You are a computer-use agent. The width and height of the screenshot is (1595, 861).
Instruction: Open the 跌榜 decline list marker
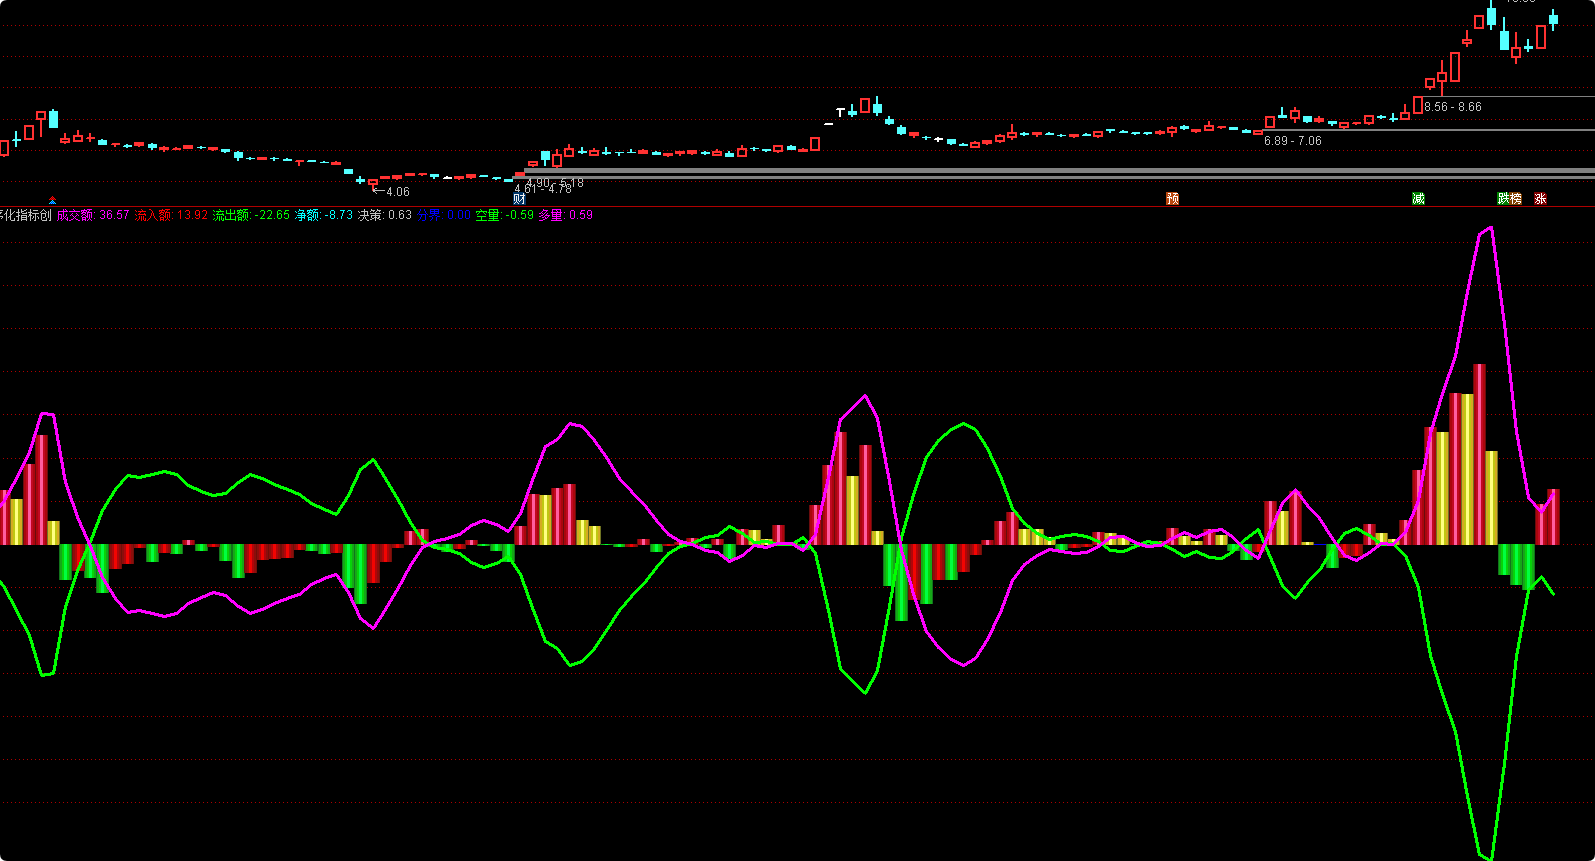pos(1509,199)
